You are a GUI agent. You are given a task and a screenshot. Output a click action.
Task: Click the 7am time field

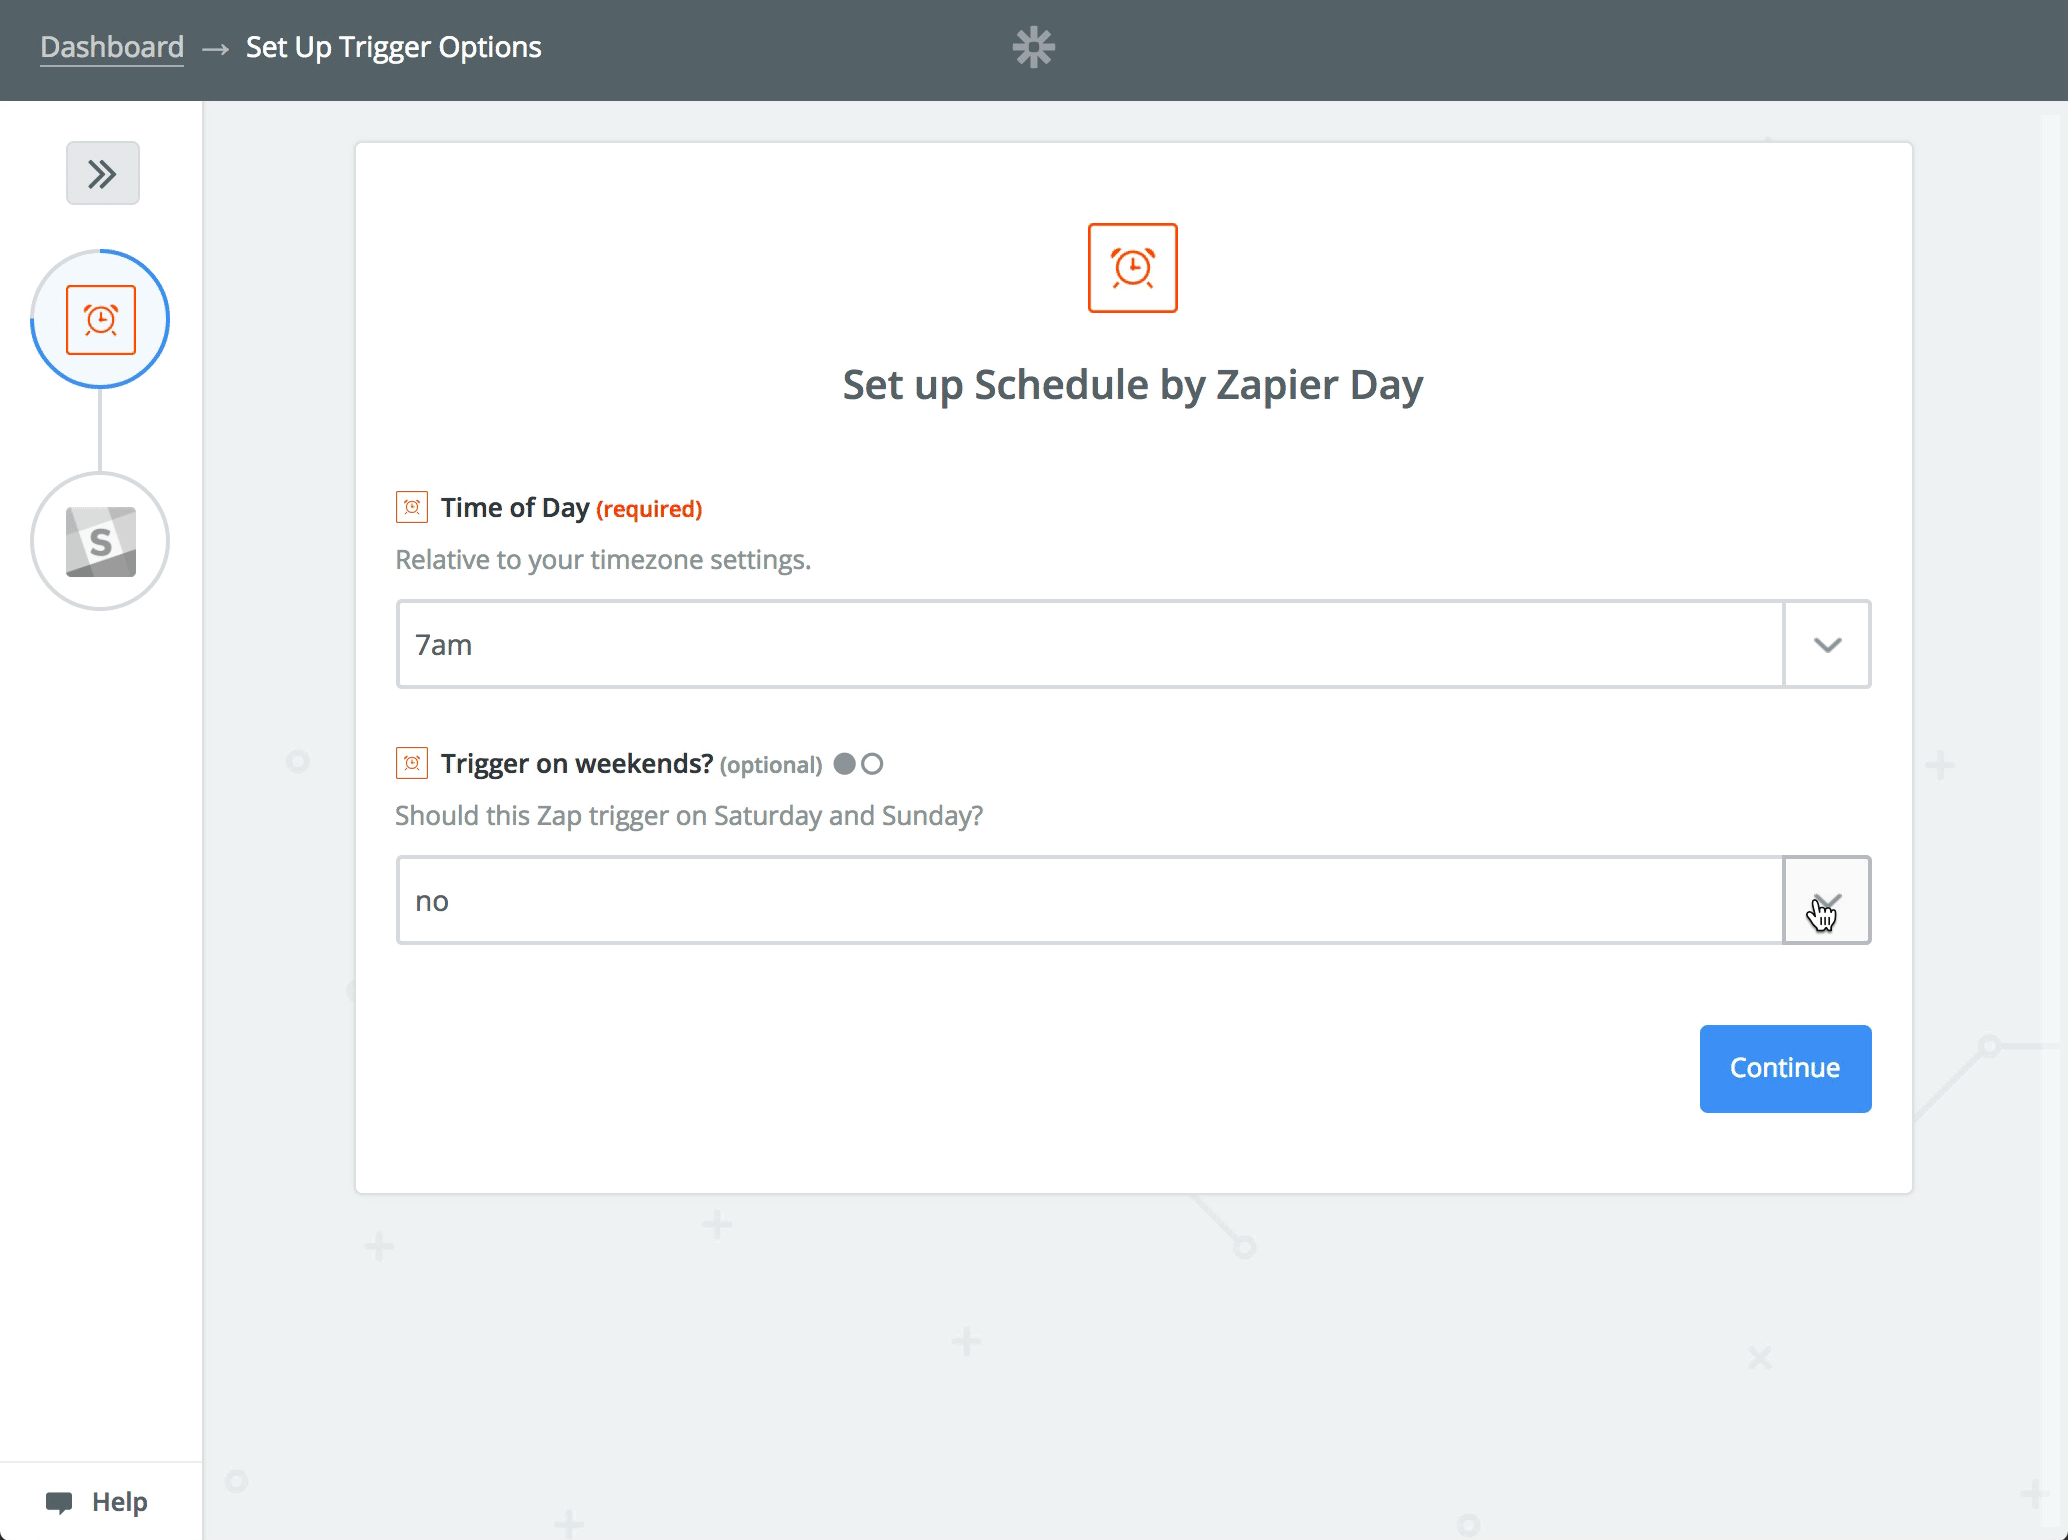point(1090,644)
